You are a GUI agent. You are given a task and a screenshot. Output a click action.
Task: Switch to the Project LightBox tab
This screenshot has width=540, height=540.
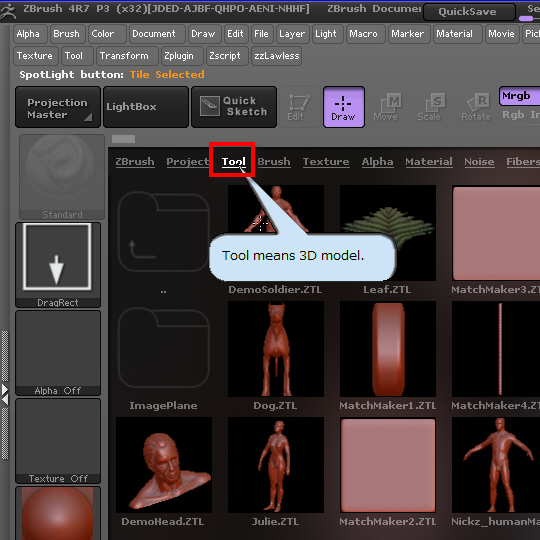tap(188, 162)
